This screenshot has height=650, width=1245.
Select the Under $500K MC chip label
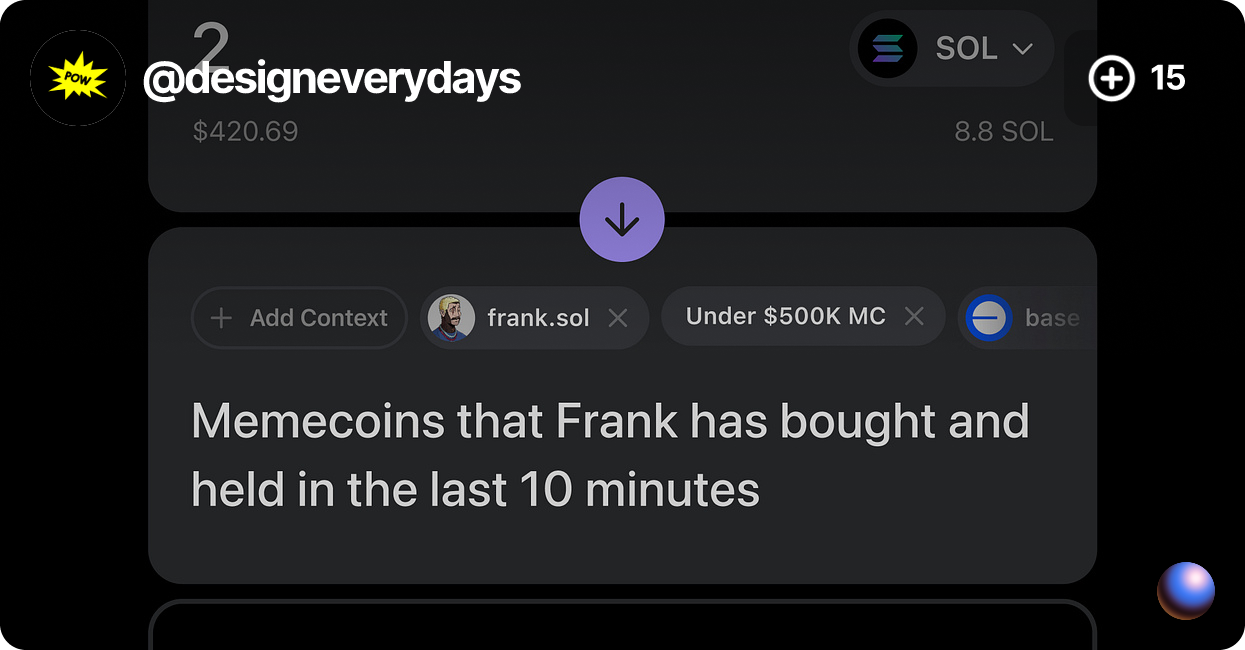click(785, 317)
